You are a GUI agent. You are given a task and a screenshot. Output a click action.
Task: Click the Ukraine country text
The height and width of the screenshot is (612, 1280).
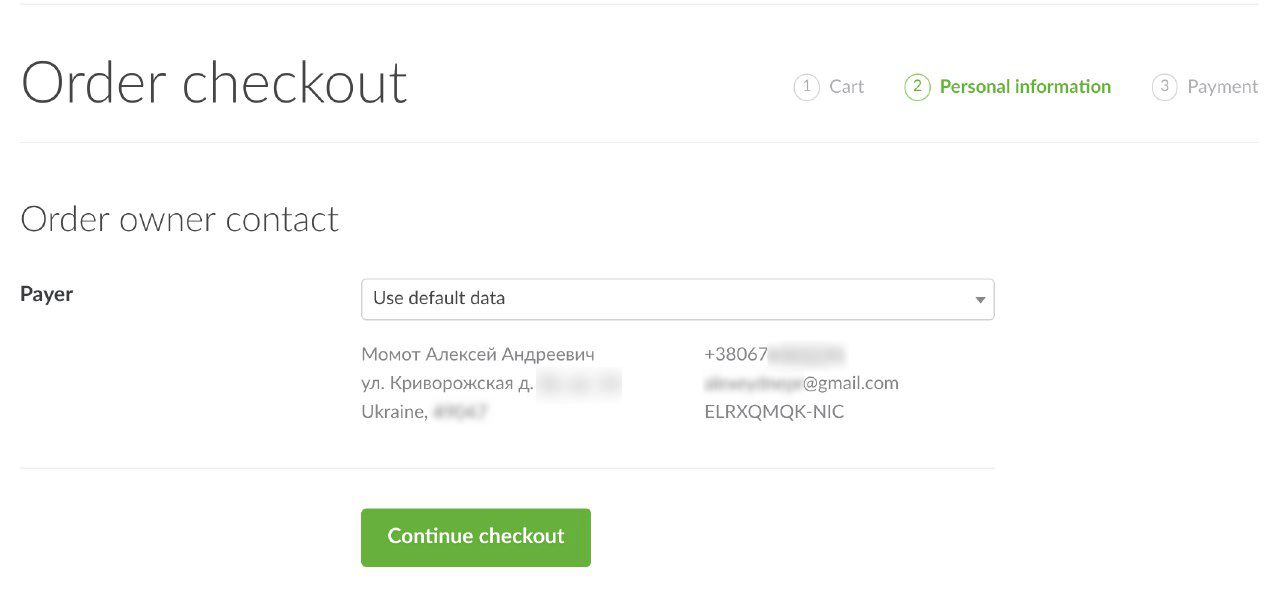tap(394, 412)
